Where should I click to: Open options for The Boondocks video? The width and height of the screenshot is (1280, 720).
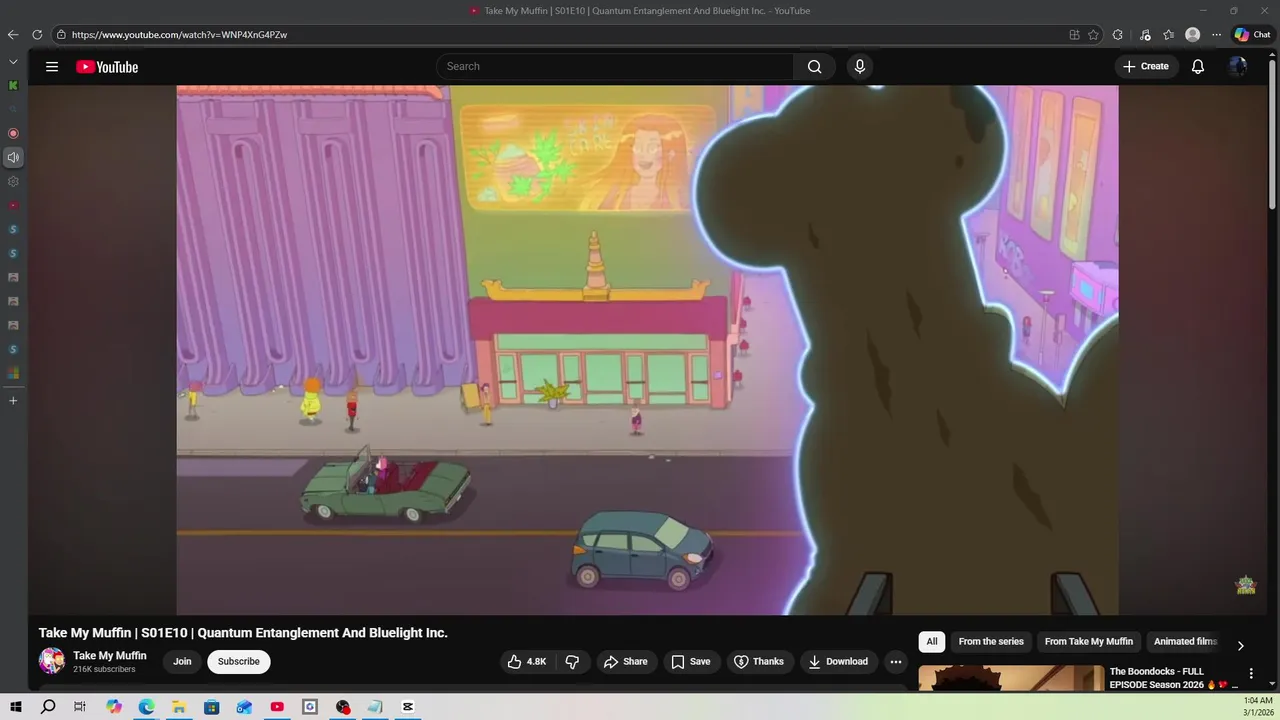pyautogui.click(x=1251, y=674)
